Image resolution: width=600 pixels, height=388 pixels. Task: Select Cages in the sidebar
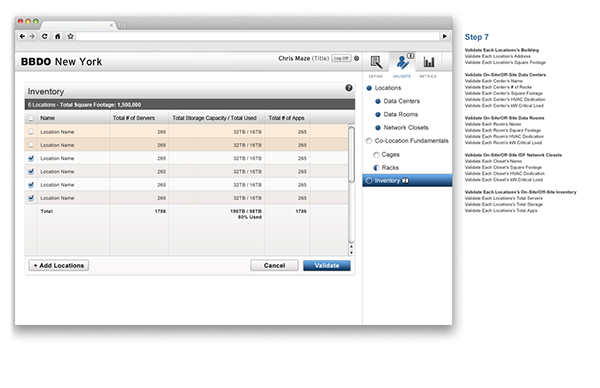tap(390, 155)
